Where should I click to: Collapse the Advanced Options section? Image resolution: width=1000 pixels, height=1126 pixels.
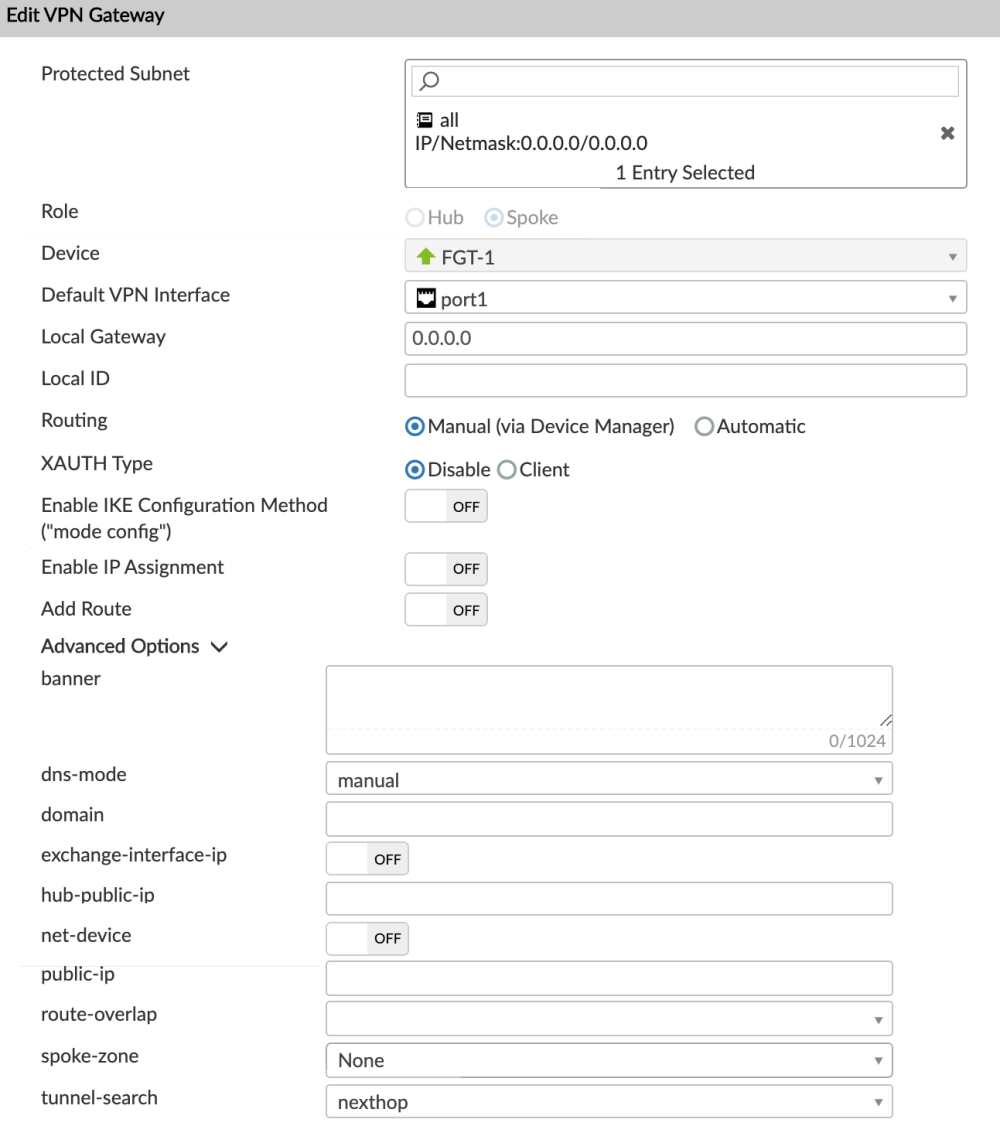click(218, 646)
